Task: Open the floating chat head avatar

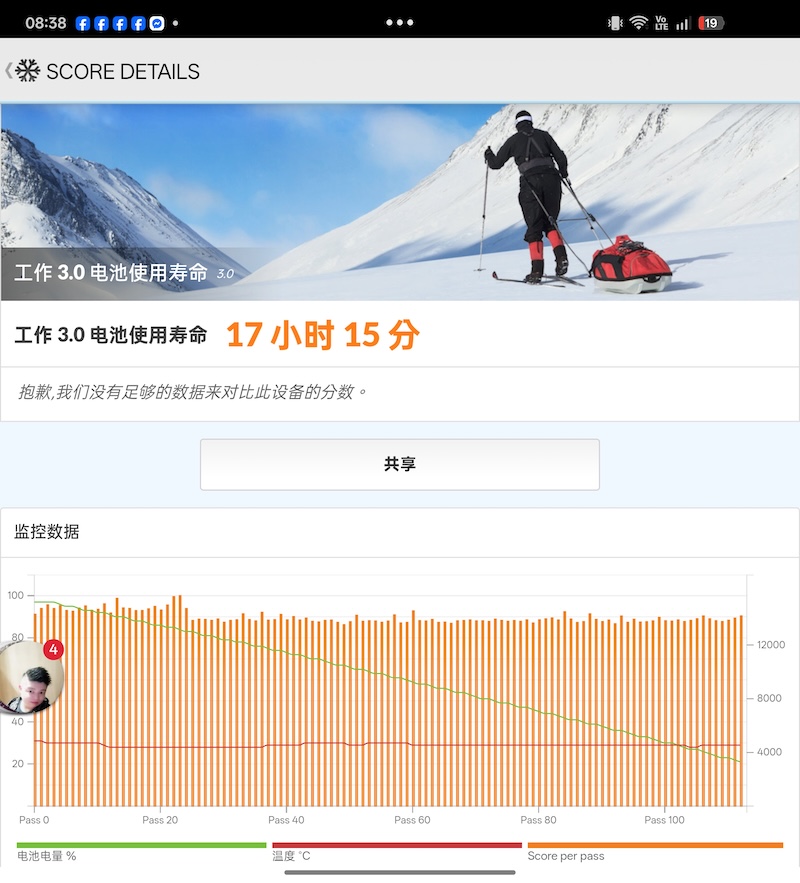Action: tap(31, 676)
